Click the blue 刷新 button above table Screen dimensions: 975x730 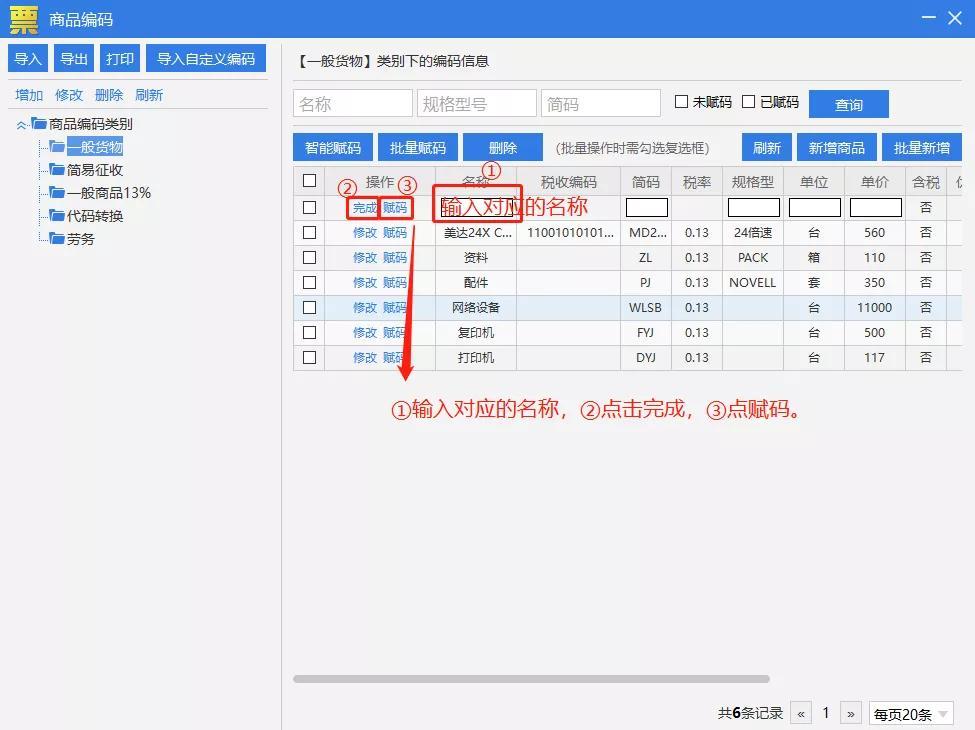click(767, 147)
